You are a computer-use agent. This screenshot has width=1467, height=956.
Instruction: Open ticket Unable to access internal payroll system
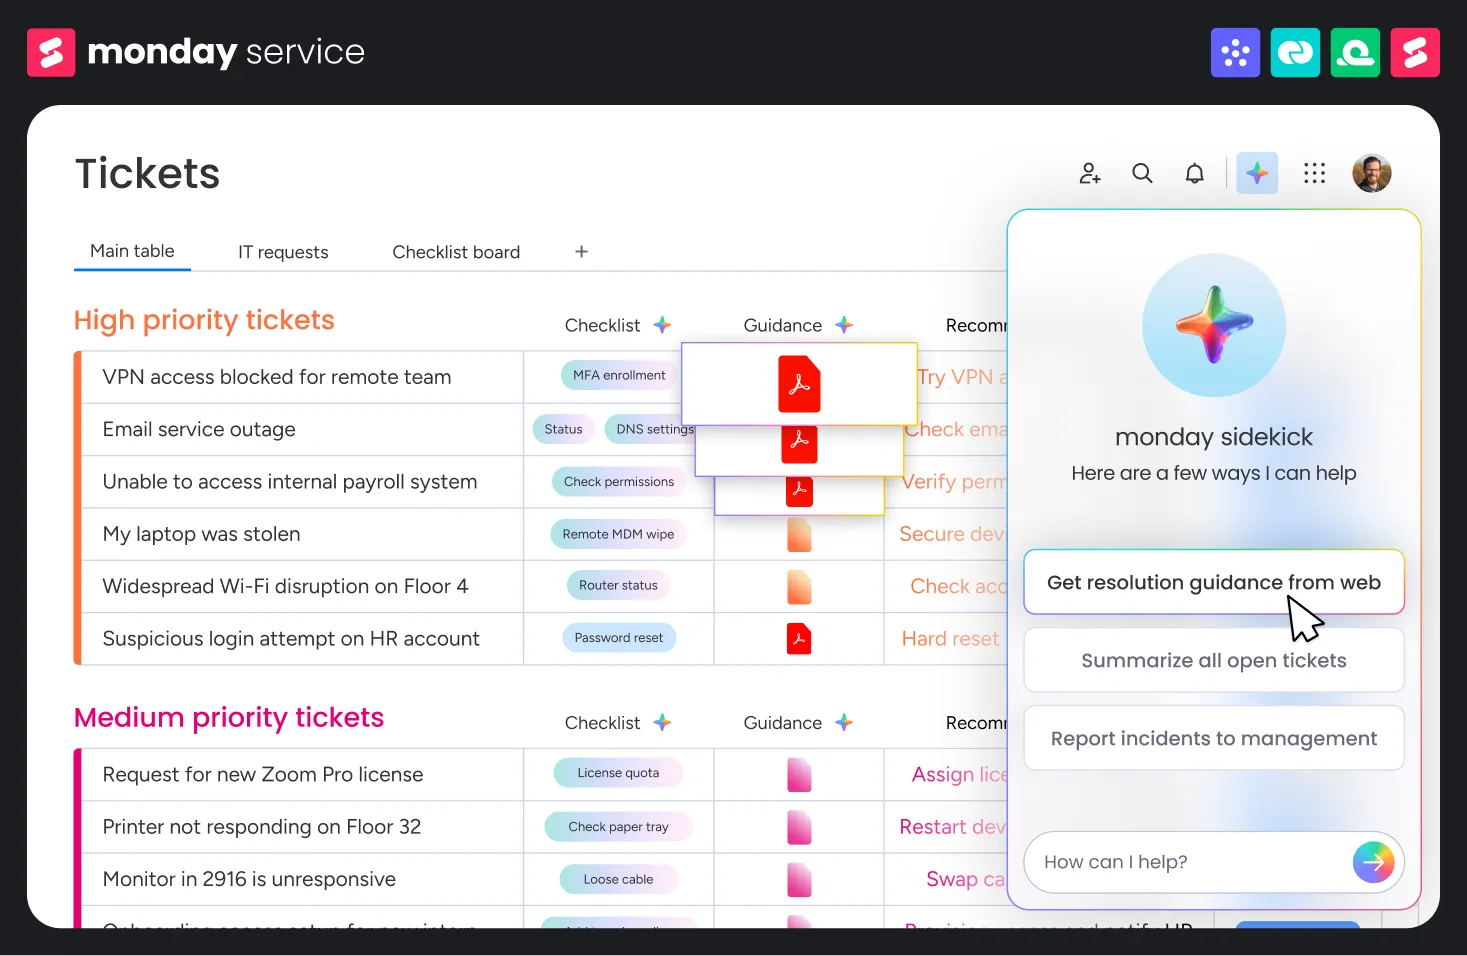coord(290,482)
